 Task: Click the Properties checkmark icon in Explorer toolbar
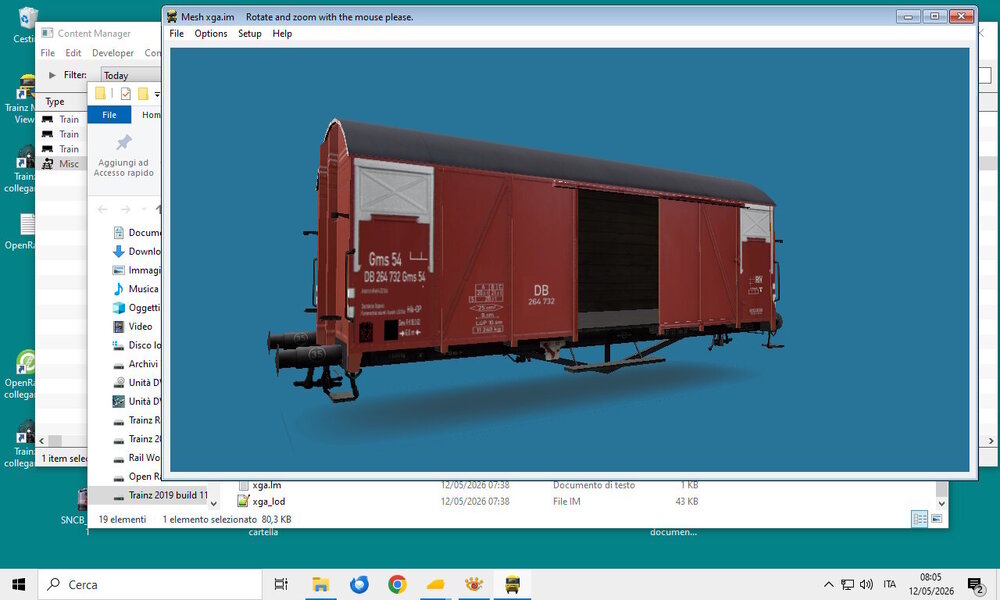pos(126,94)
